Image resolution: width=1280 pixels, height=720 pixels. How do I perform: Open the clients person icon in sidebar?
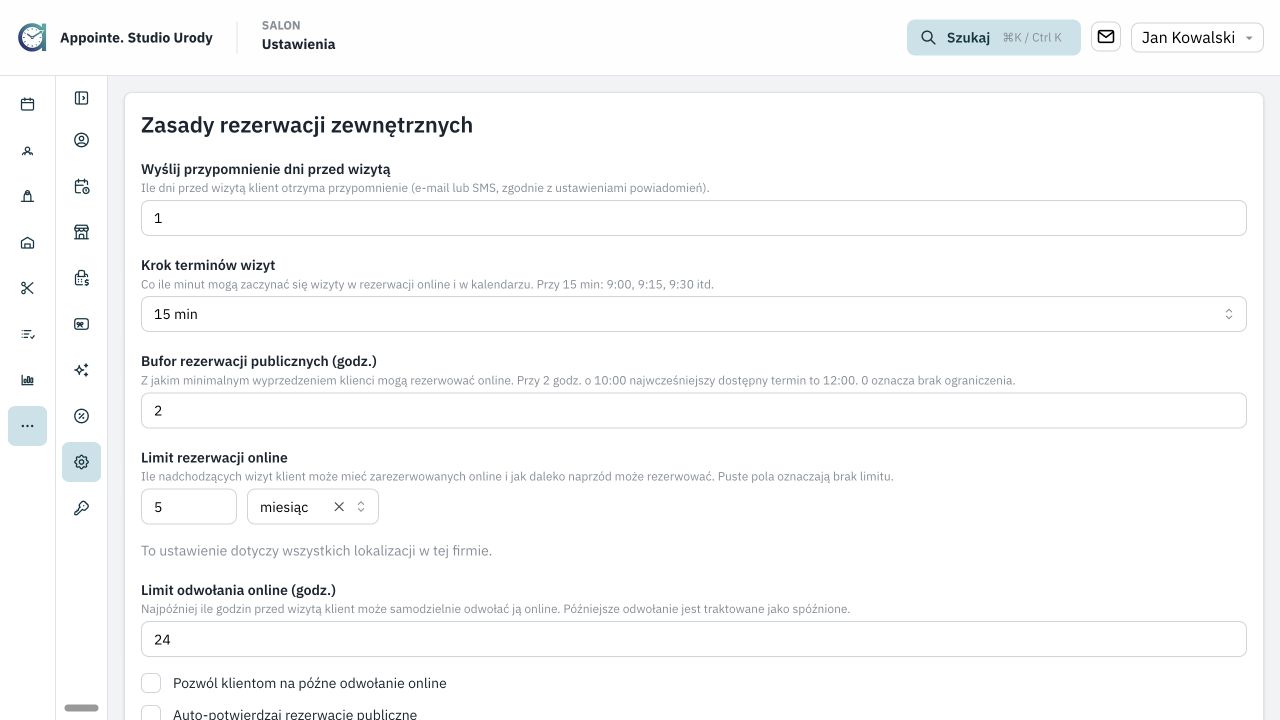click(27, 150)
